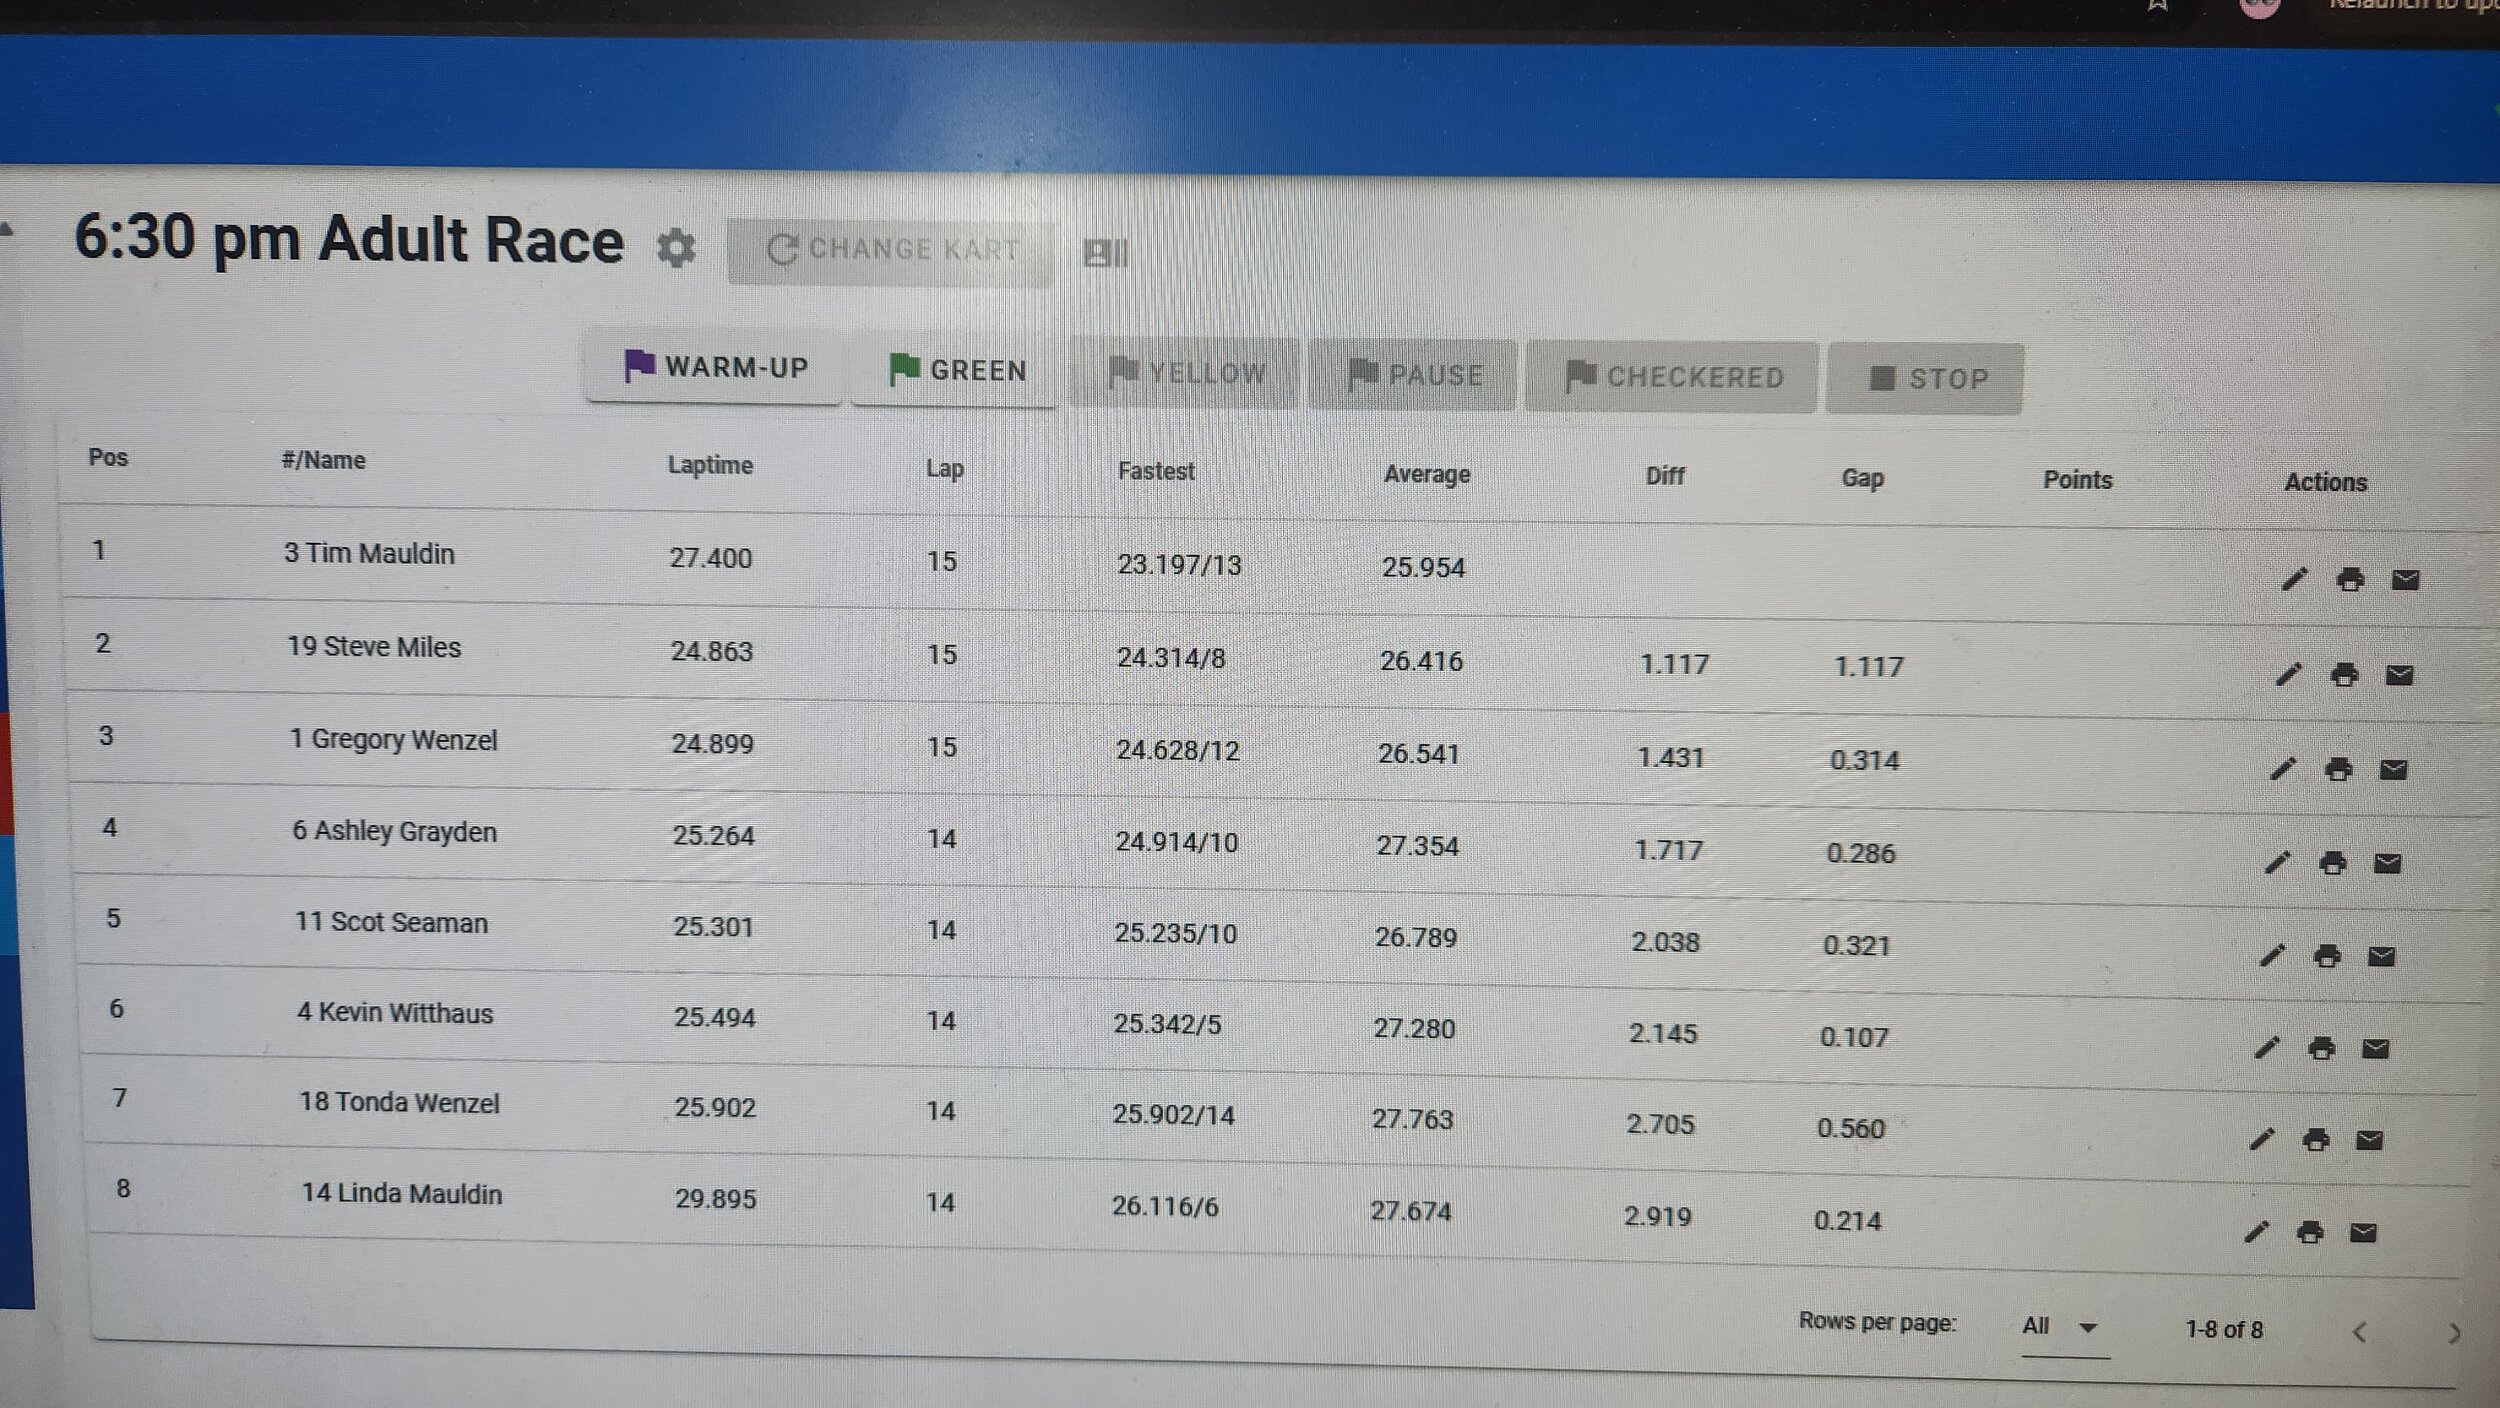Email Kevin Witthaus his results
The image size is (2500, 1408).
[x=2375, y=1048]
